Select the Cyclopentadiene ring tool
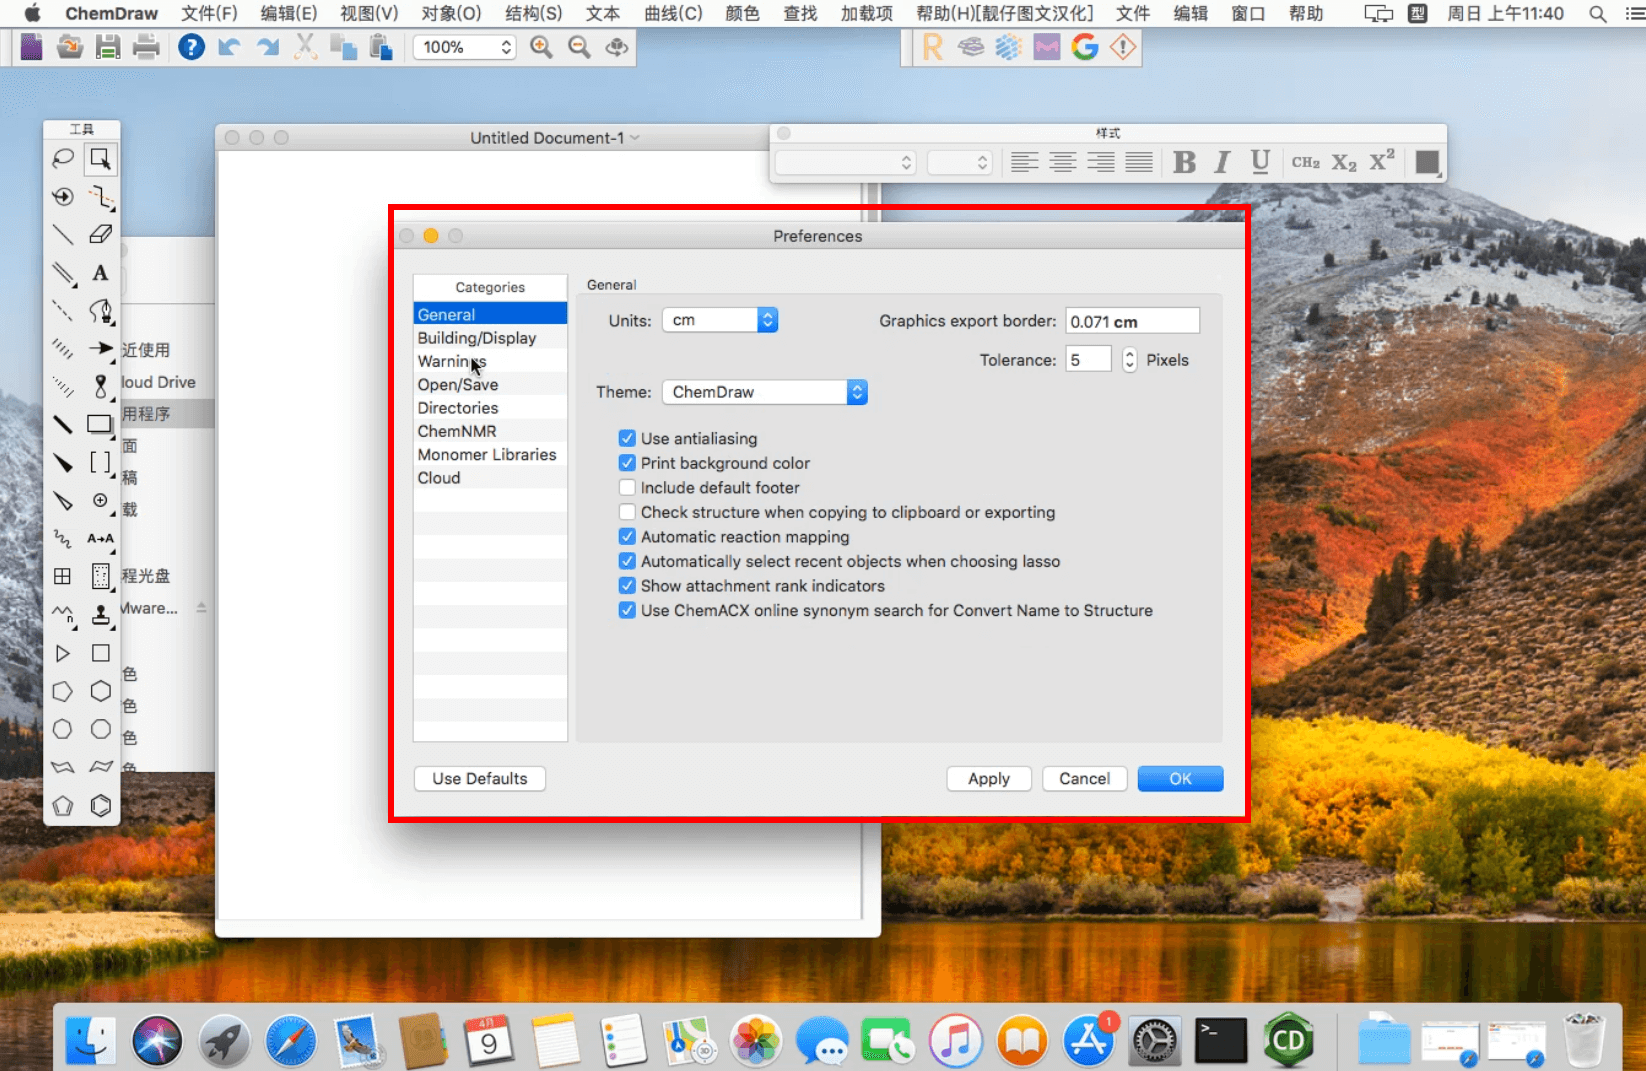 [63, 805]
